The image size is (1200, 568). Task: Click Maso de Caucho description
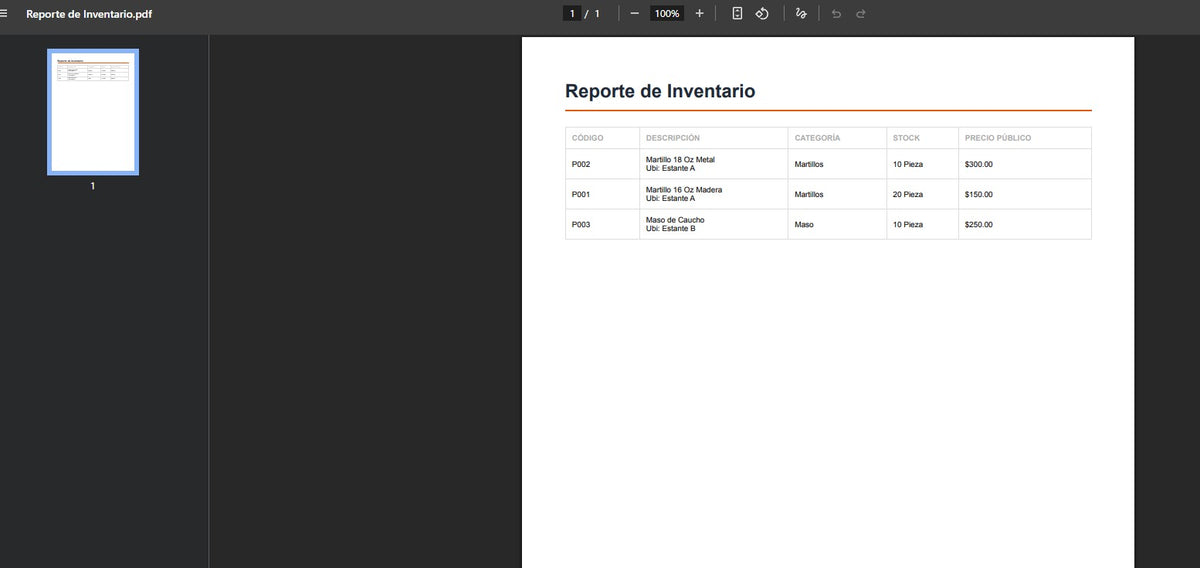[675, 220]
